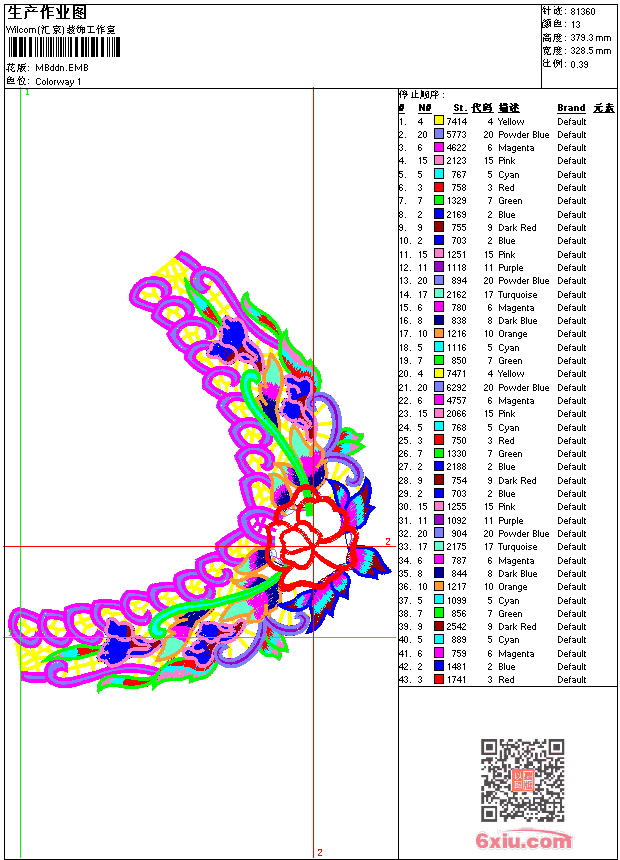Select the dark red swatch beside 755

[x=439, y=227]
